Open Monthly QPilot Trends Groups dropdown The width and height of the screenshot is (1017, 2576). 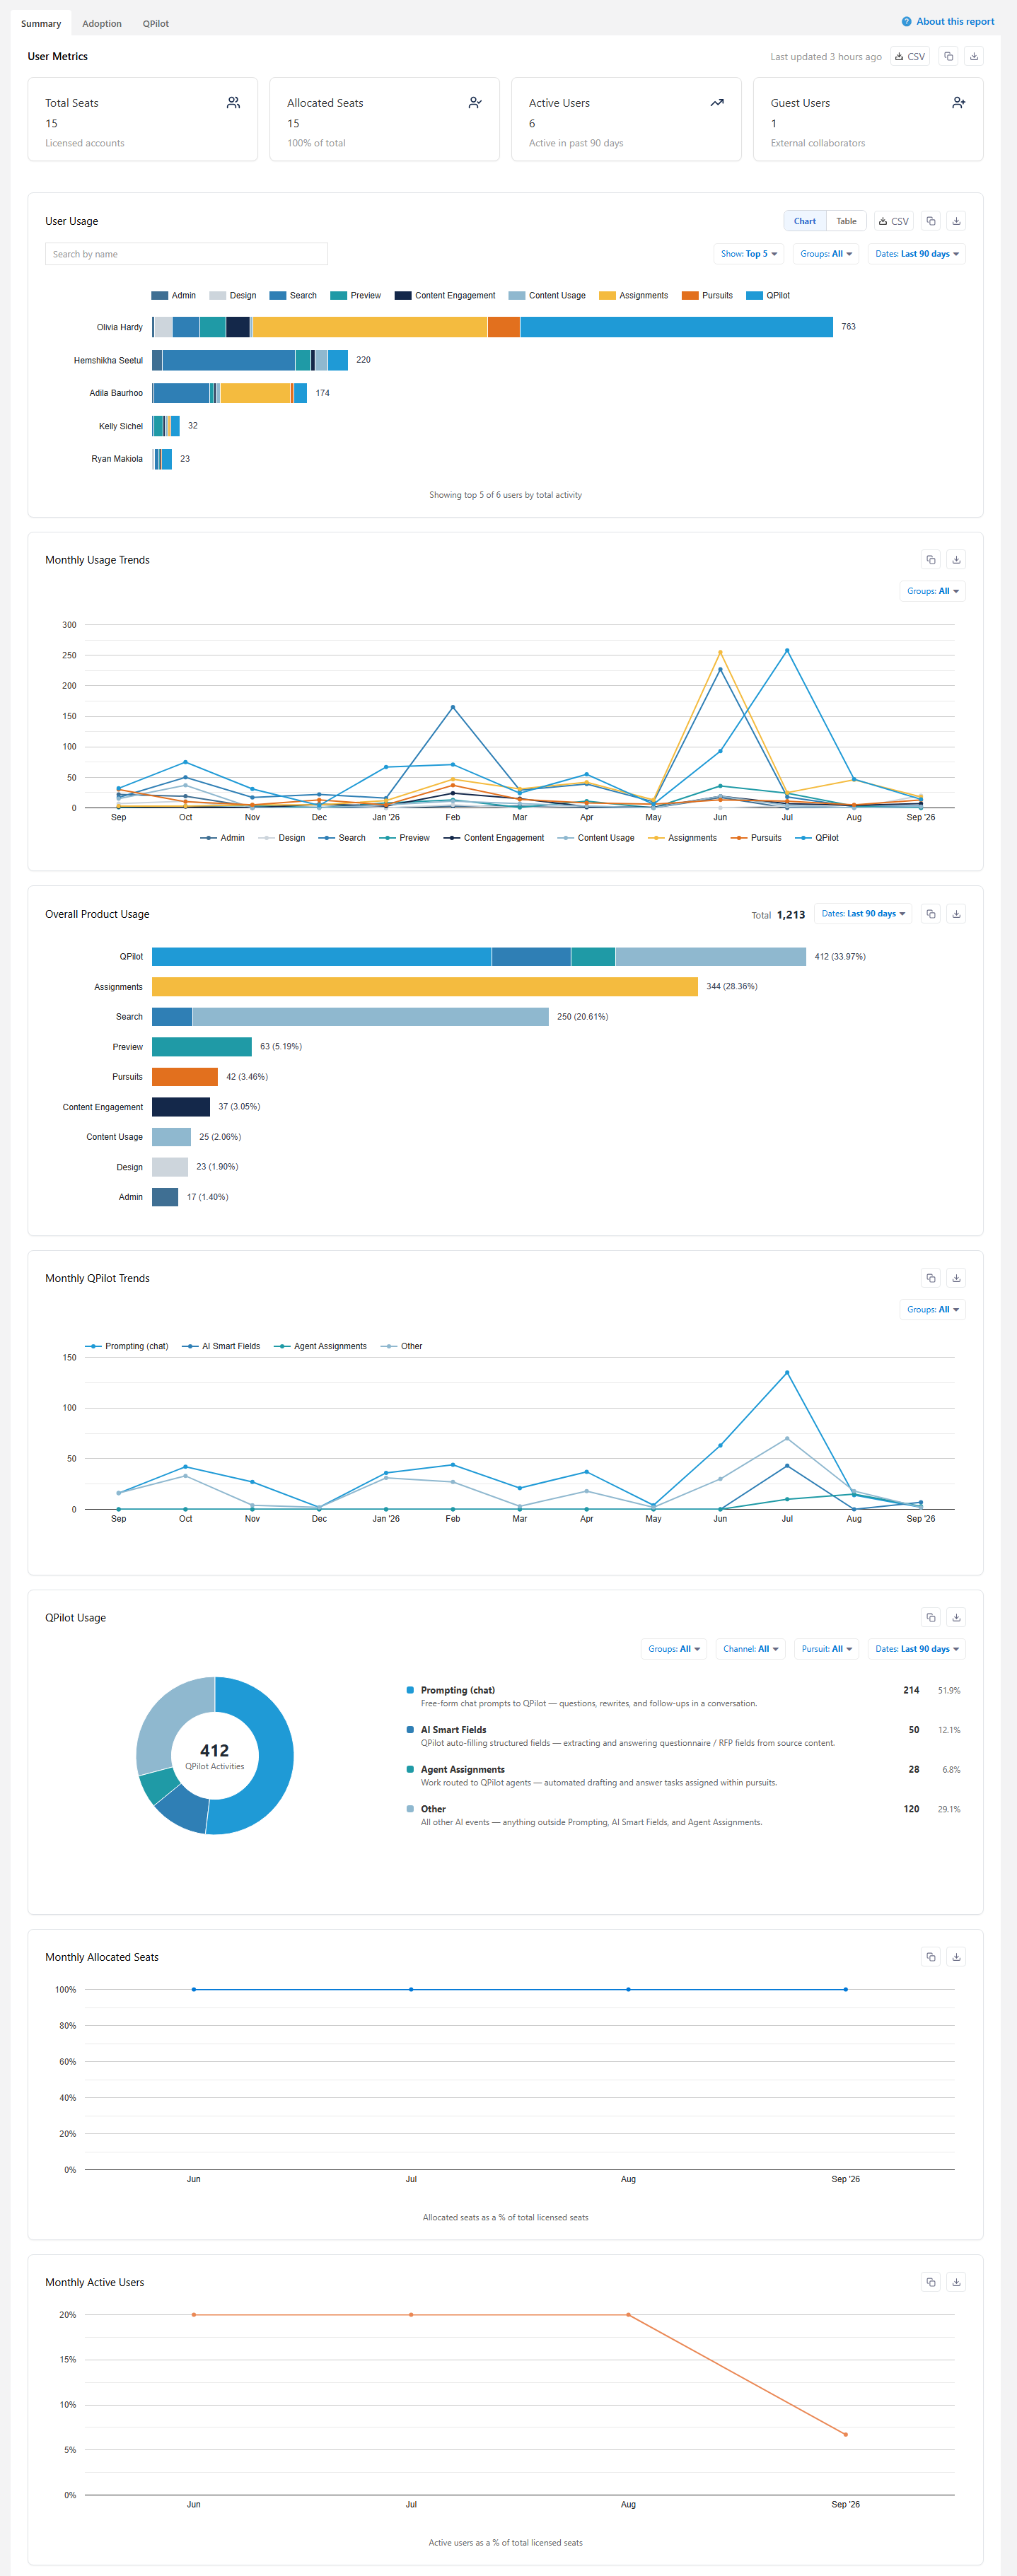click(x=933, y=1309)
